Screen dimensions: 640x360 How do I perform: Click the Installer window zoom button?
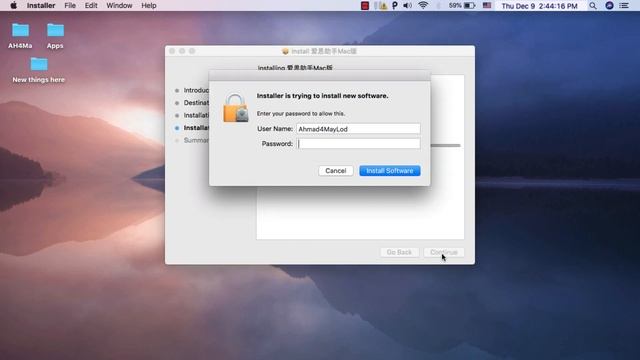click(x=192, y=51)
